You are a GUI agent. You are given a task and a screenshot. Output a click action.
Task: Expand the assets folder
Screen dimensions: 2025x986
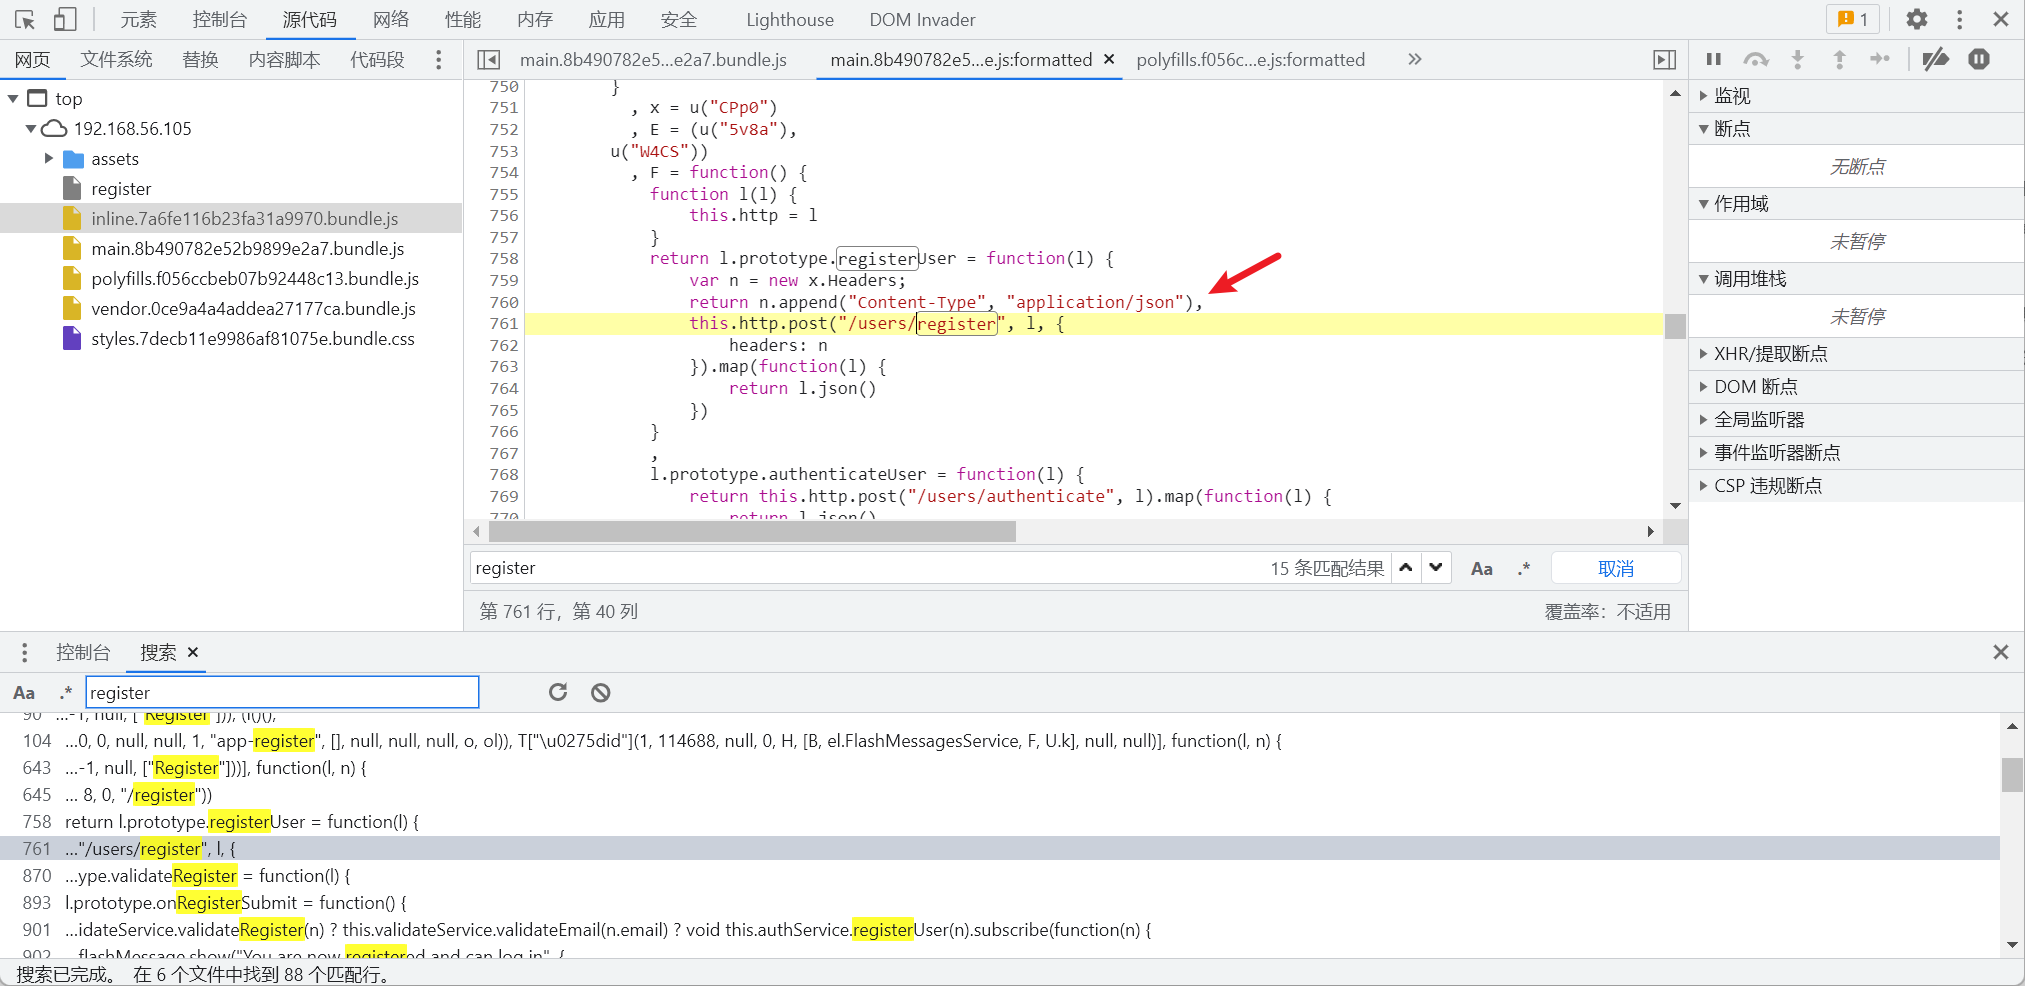(x=48, y=159)
